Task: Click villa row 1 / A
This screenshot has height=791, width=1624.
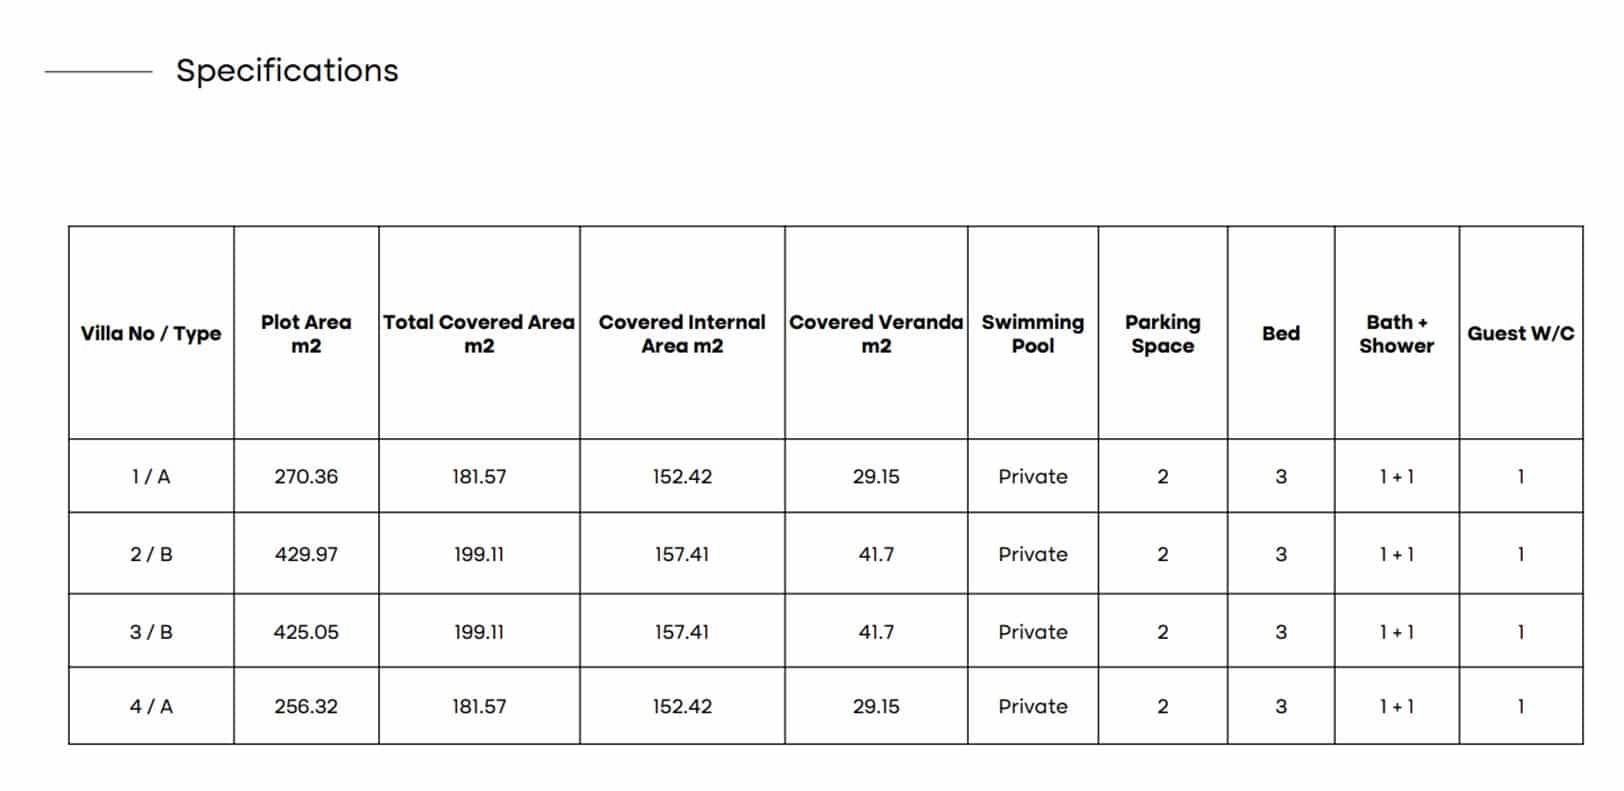Action: point(825,476)
